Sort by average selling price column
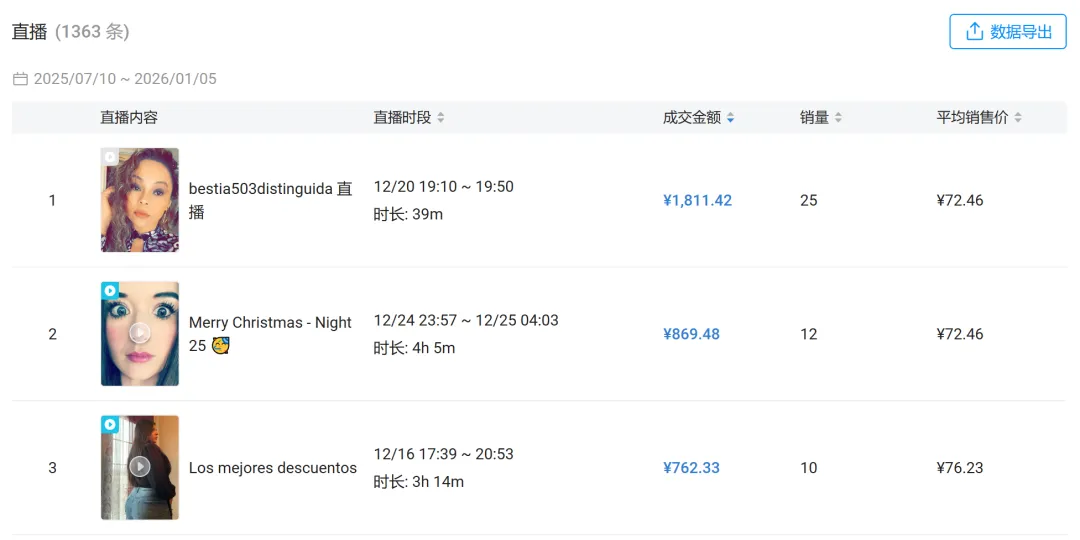 coord(1017,118)
